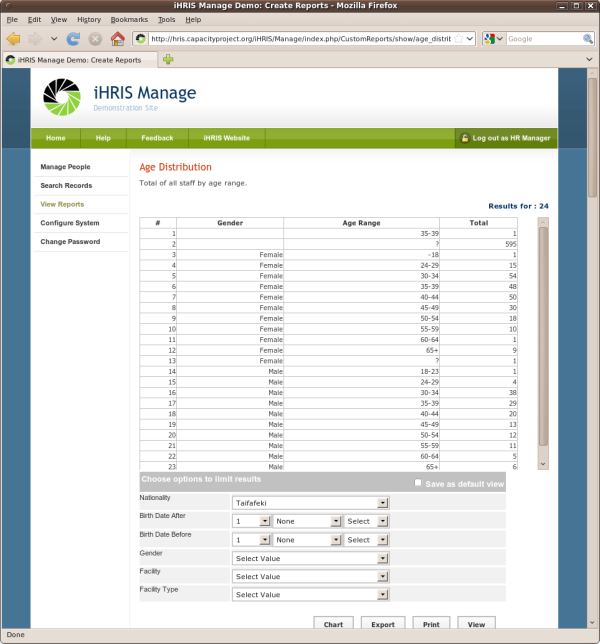This screenshot has width=600, height=644.
Task: Open the Nationality dropdown
Action: [310, 503]
